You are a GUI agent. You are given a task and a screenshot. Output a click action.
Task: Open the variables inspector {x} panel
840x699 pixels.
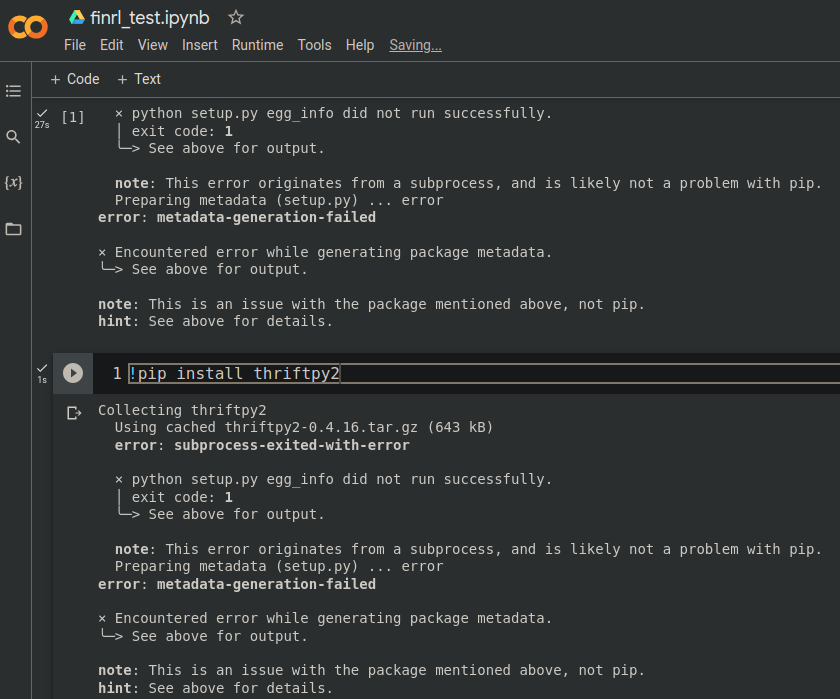click(x=13, y=183)
